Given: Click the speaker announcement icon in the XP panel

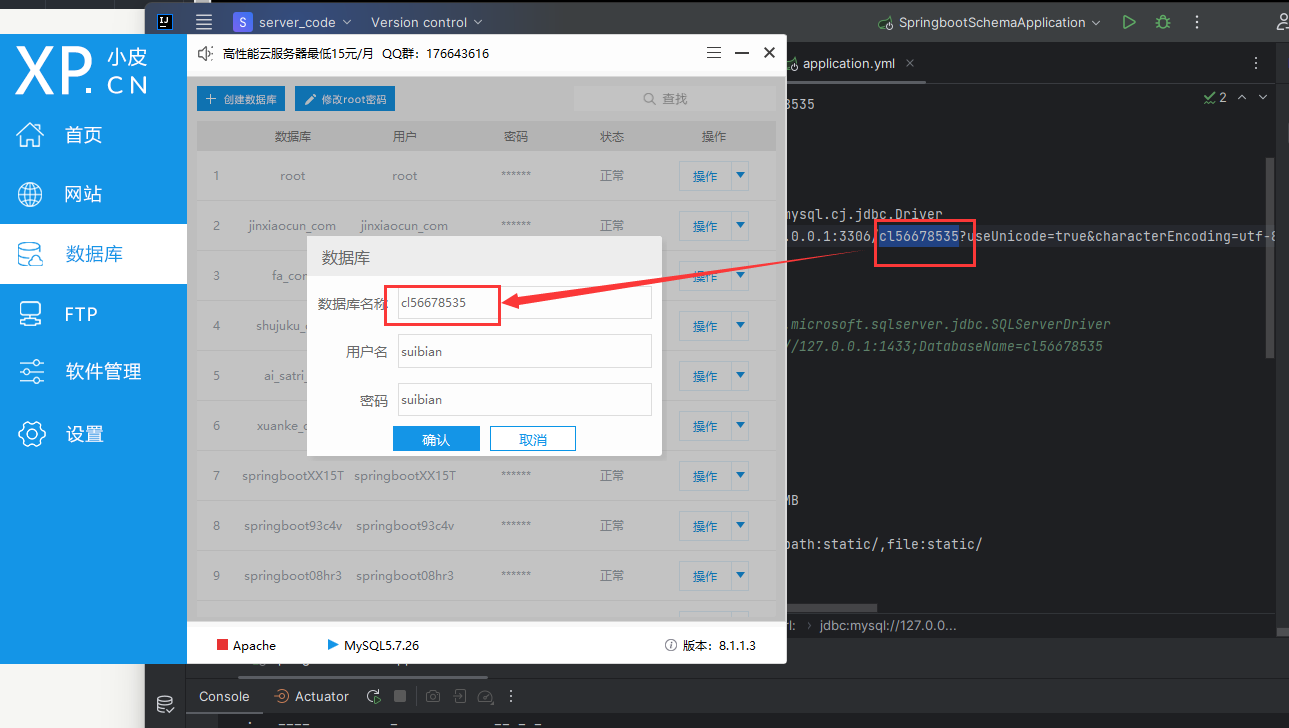Looking at the screenshot, I should point(206,53).
